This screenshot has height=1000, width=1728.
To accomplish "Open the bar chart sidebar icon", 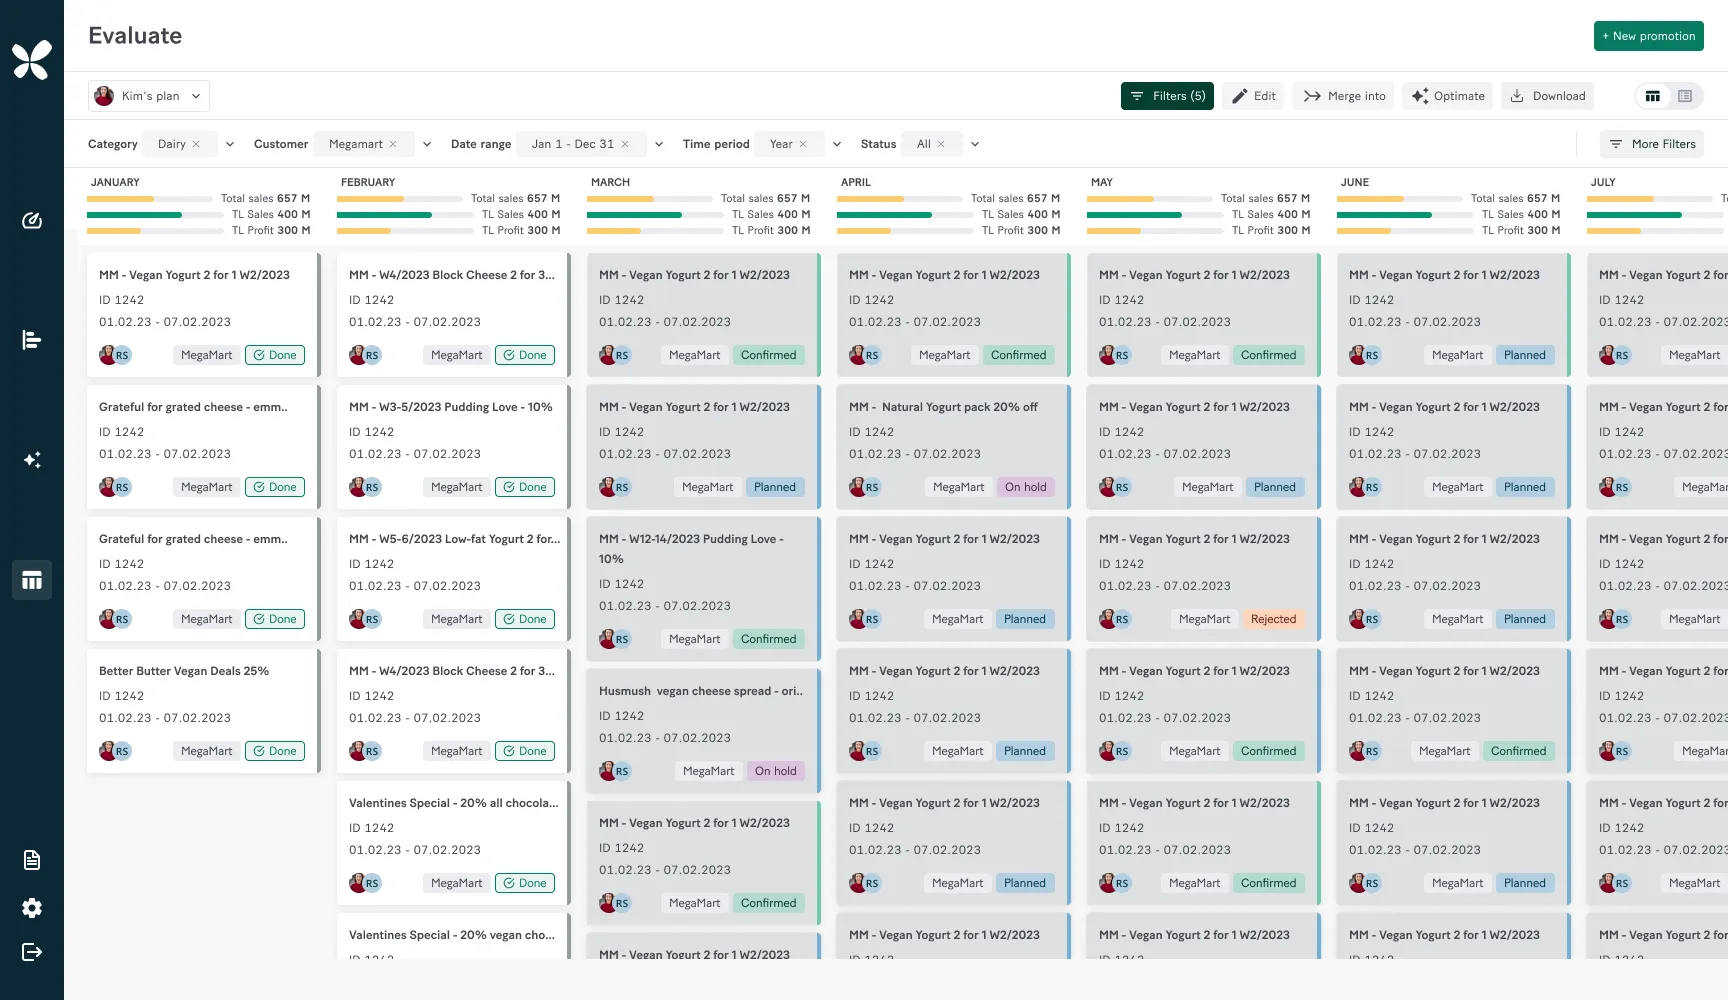I will (x=32, y=340).
